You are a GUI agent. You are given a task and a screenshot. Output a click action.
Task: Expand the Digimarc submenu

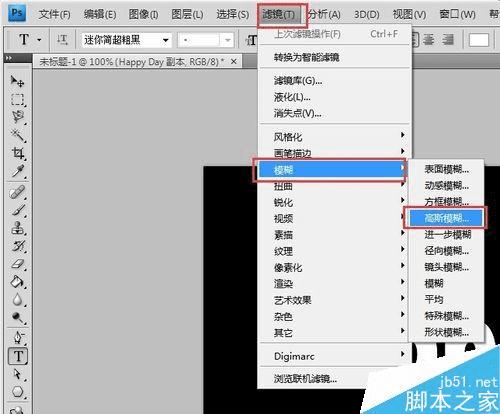coord(335,356)
